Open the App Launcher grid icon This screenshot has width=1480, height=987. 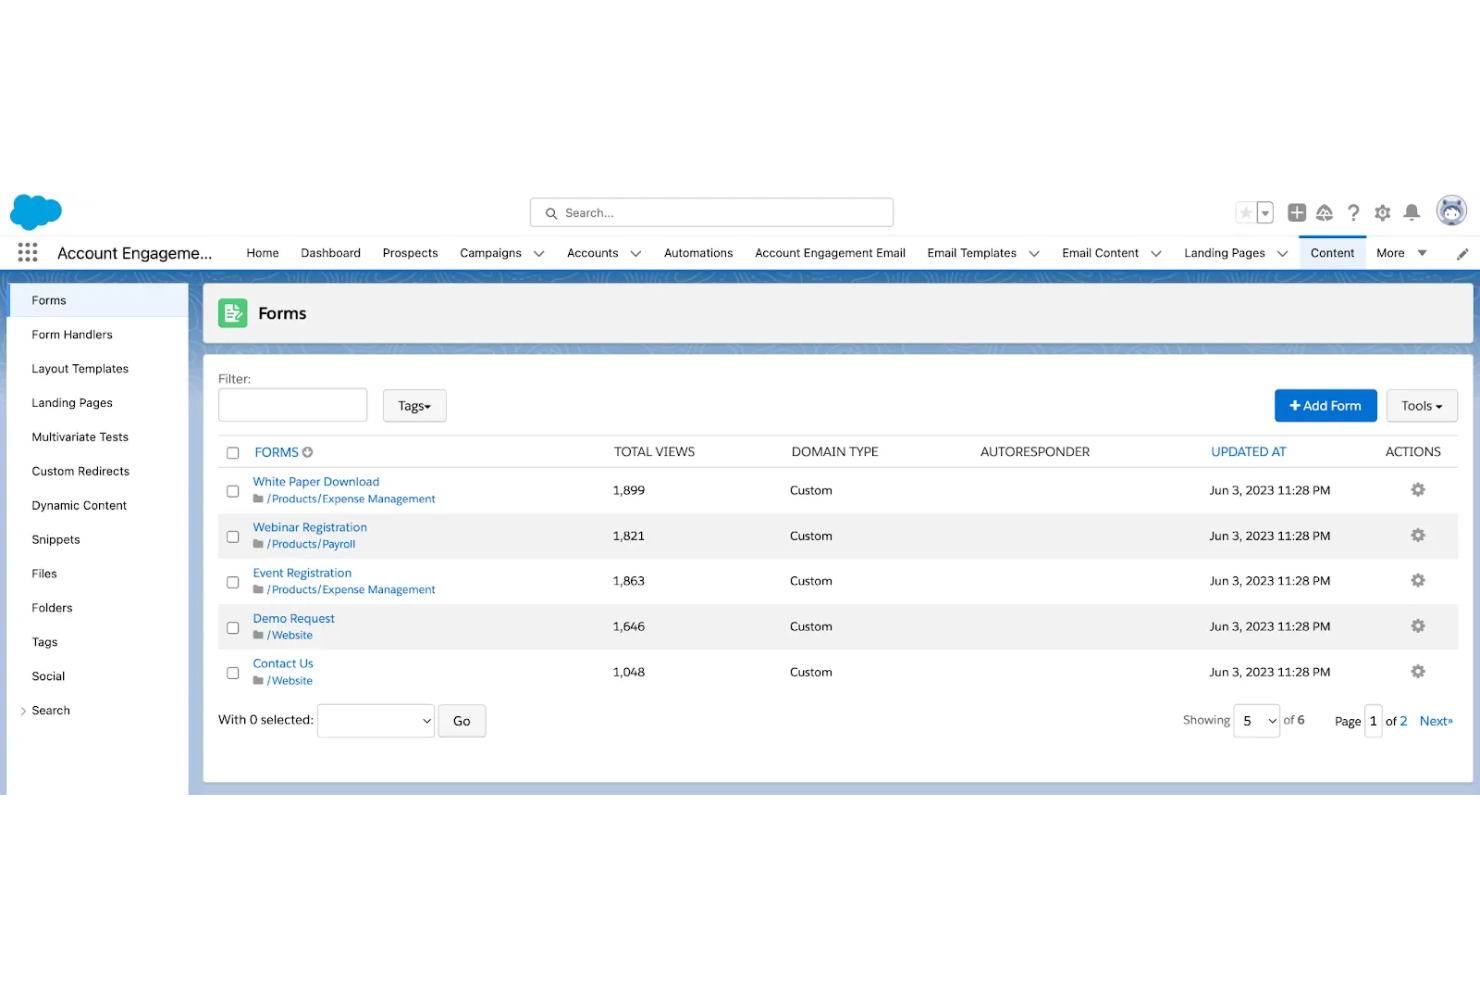pyautogui.click(x=27, y=252)
